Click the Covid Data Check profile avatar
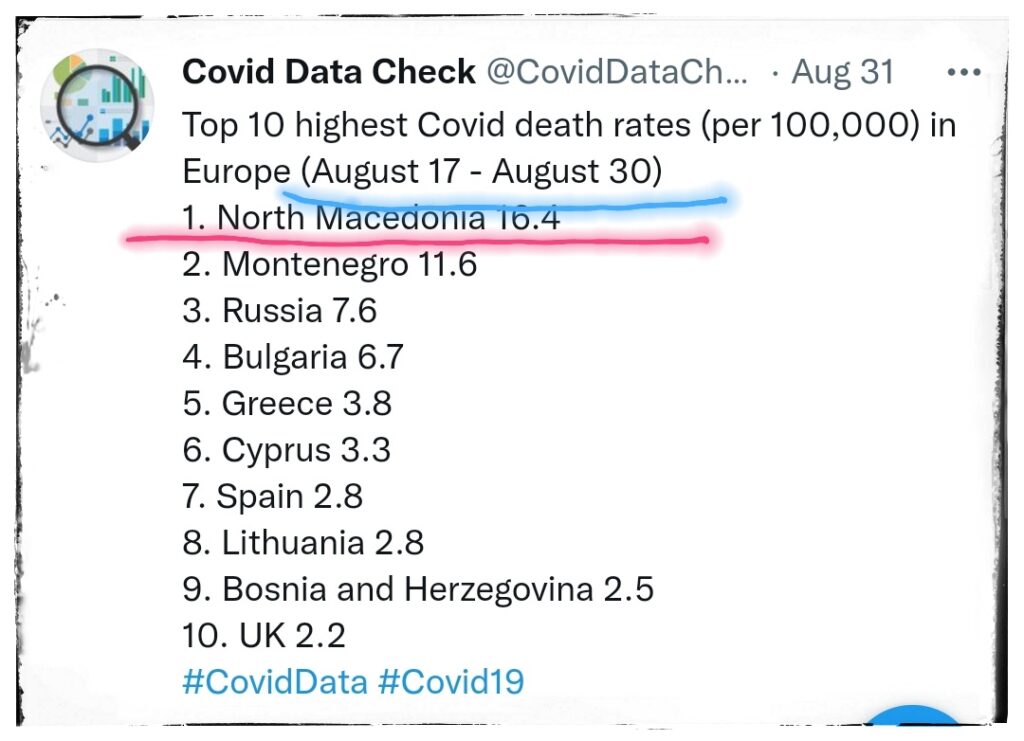Screen dimensions: 1024x741 pos(97,104)
